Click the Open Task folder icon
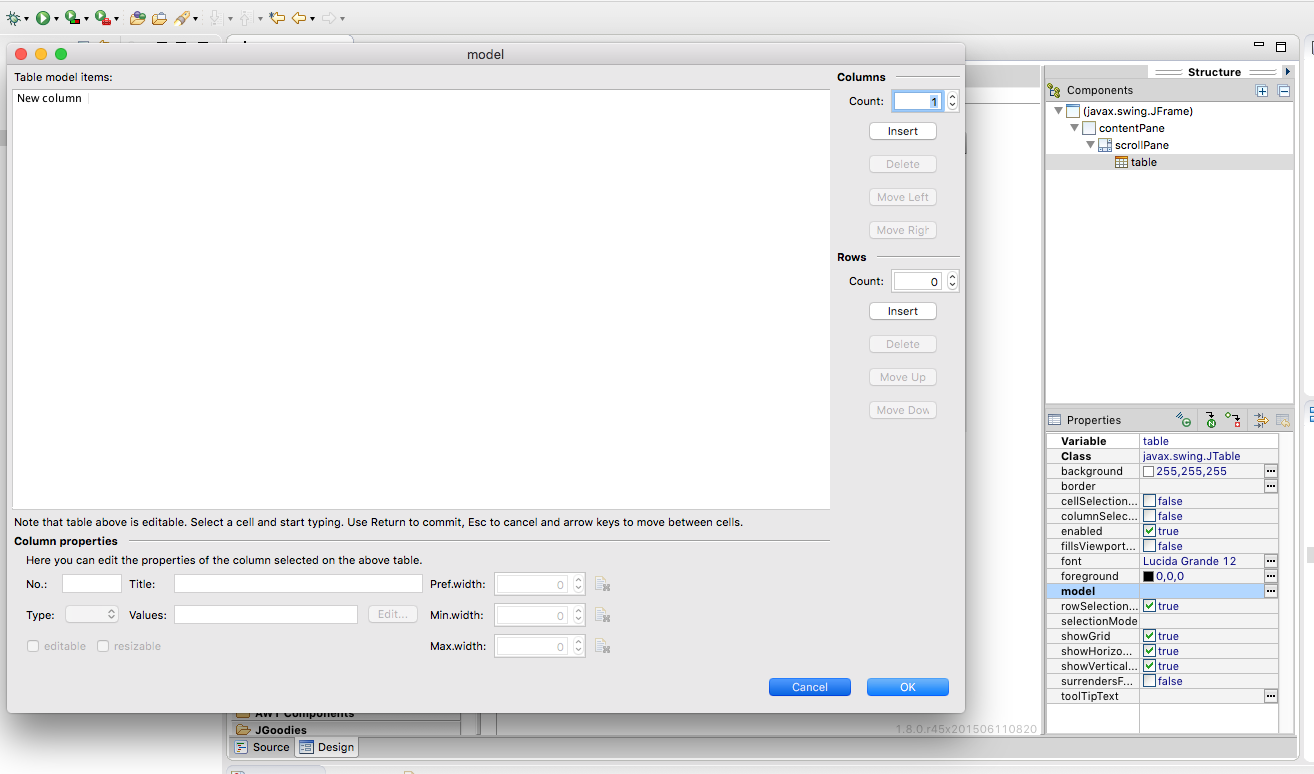Screen dimensions: 1314x774 click(x=159, y=18)
